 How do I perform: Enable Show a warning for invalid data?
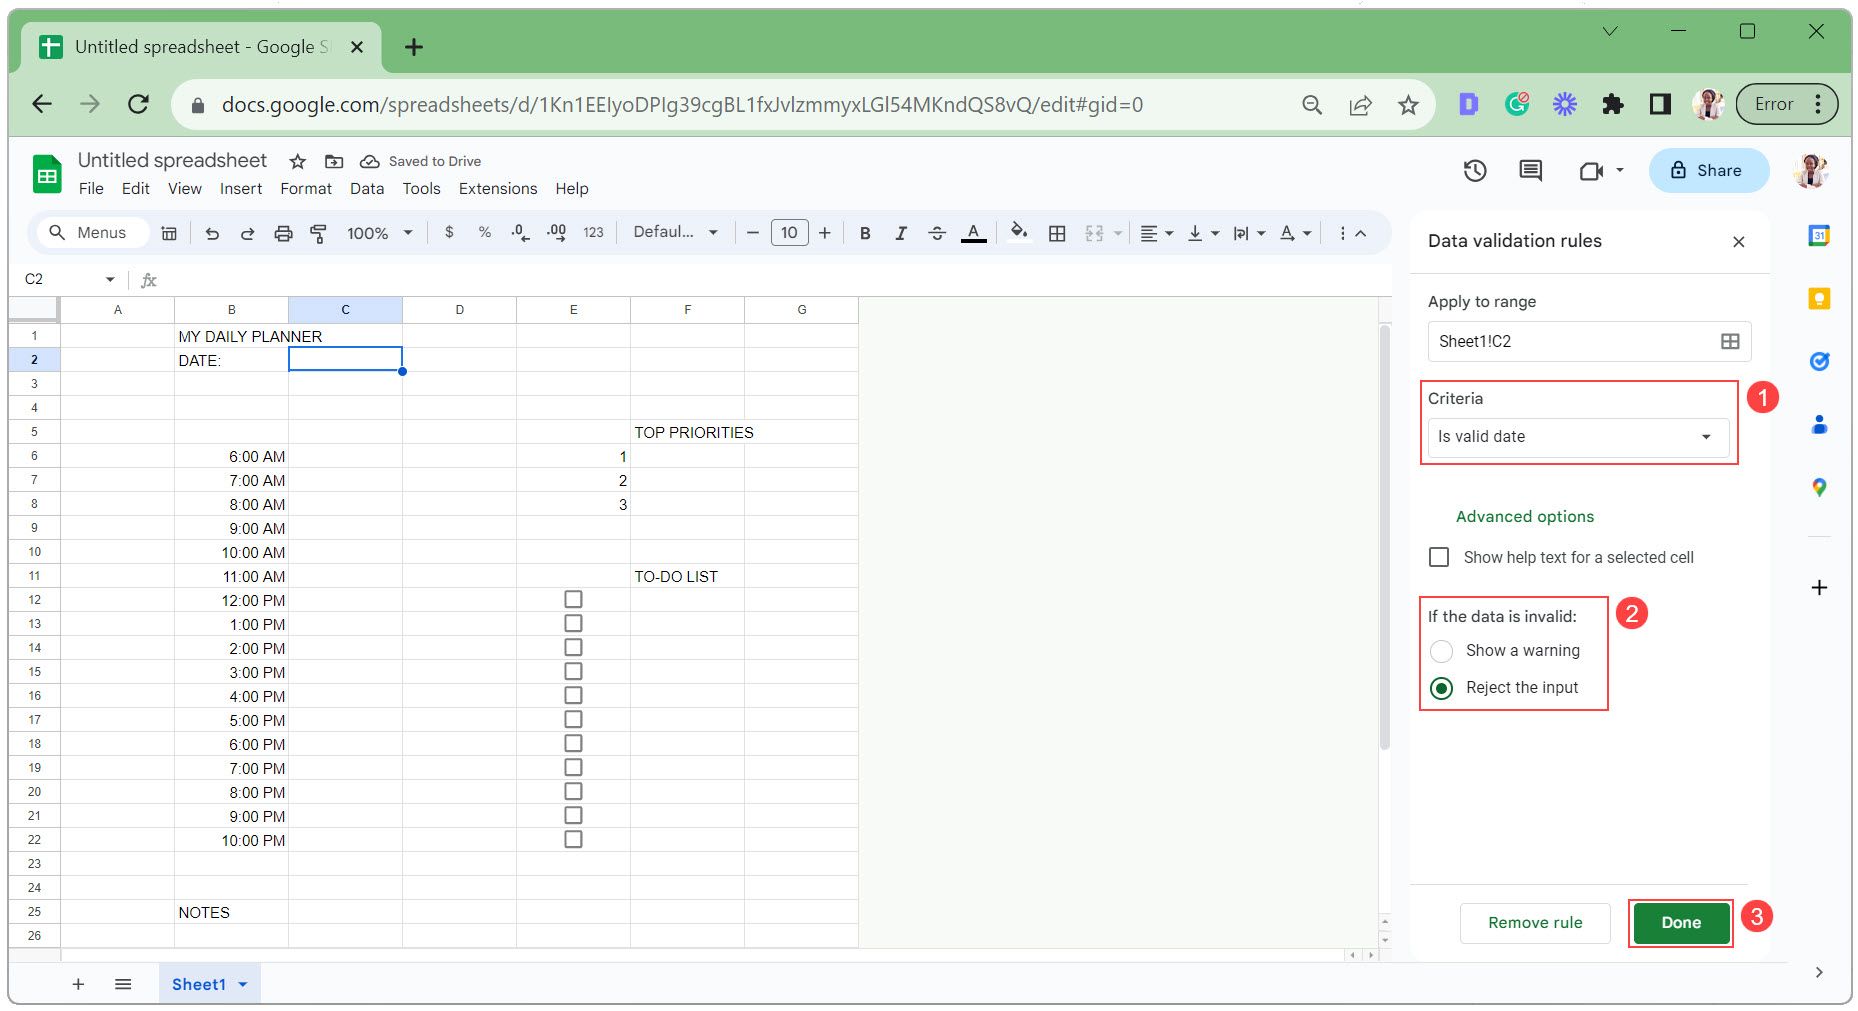pyautogui.click(x=1441, y=650)
